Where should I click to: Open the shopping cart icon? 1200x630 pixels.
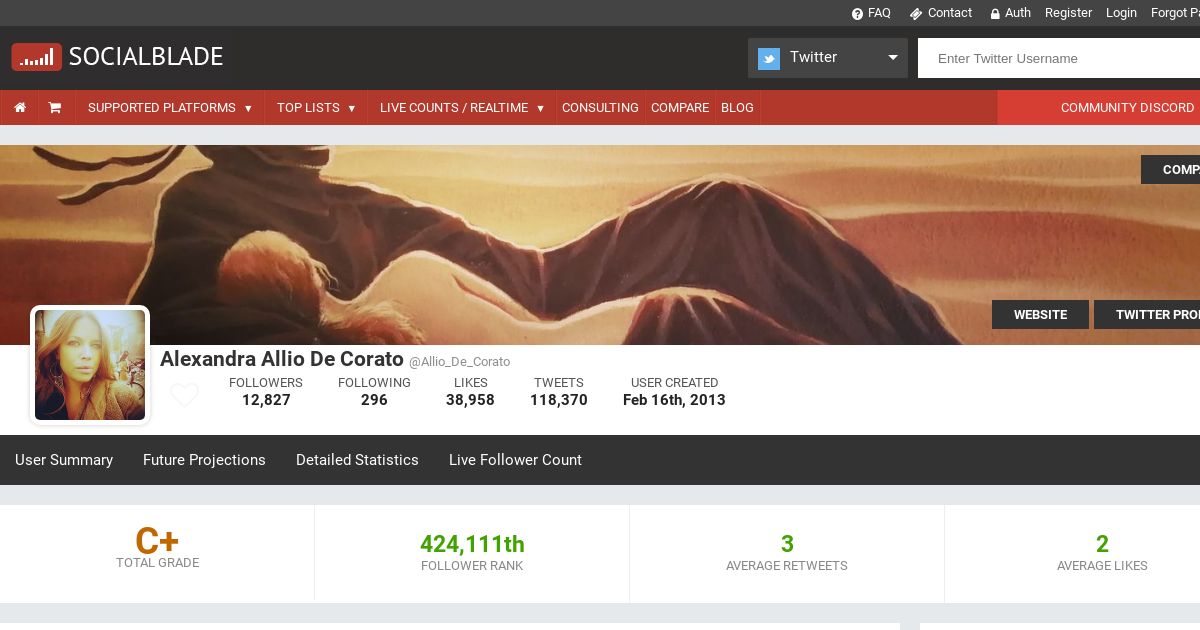pos(55,108)
